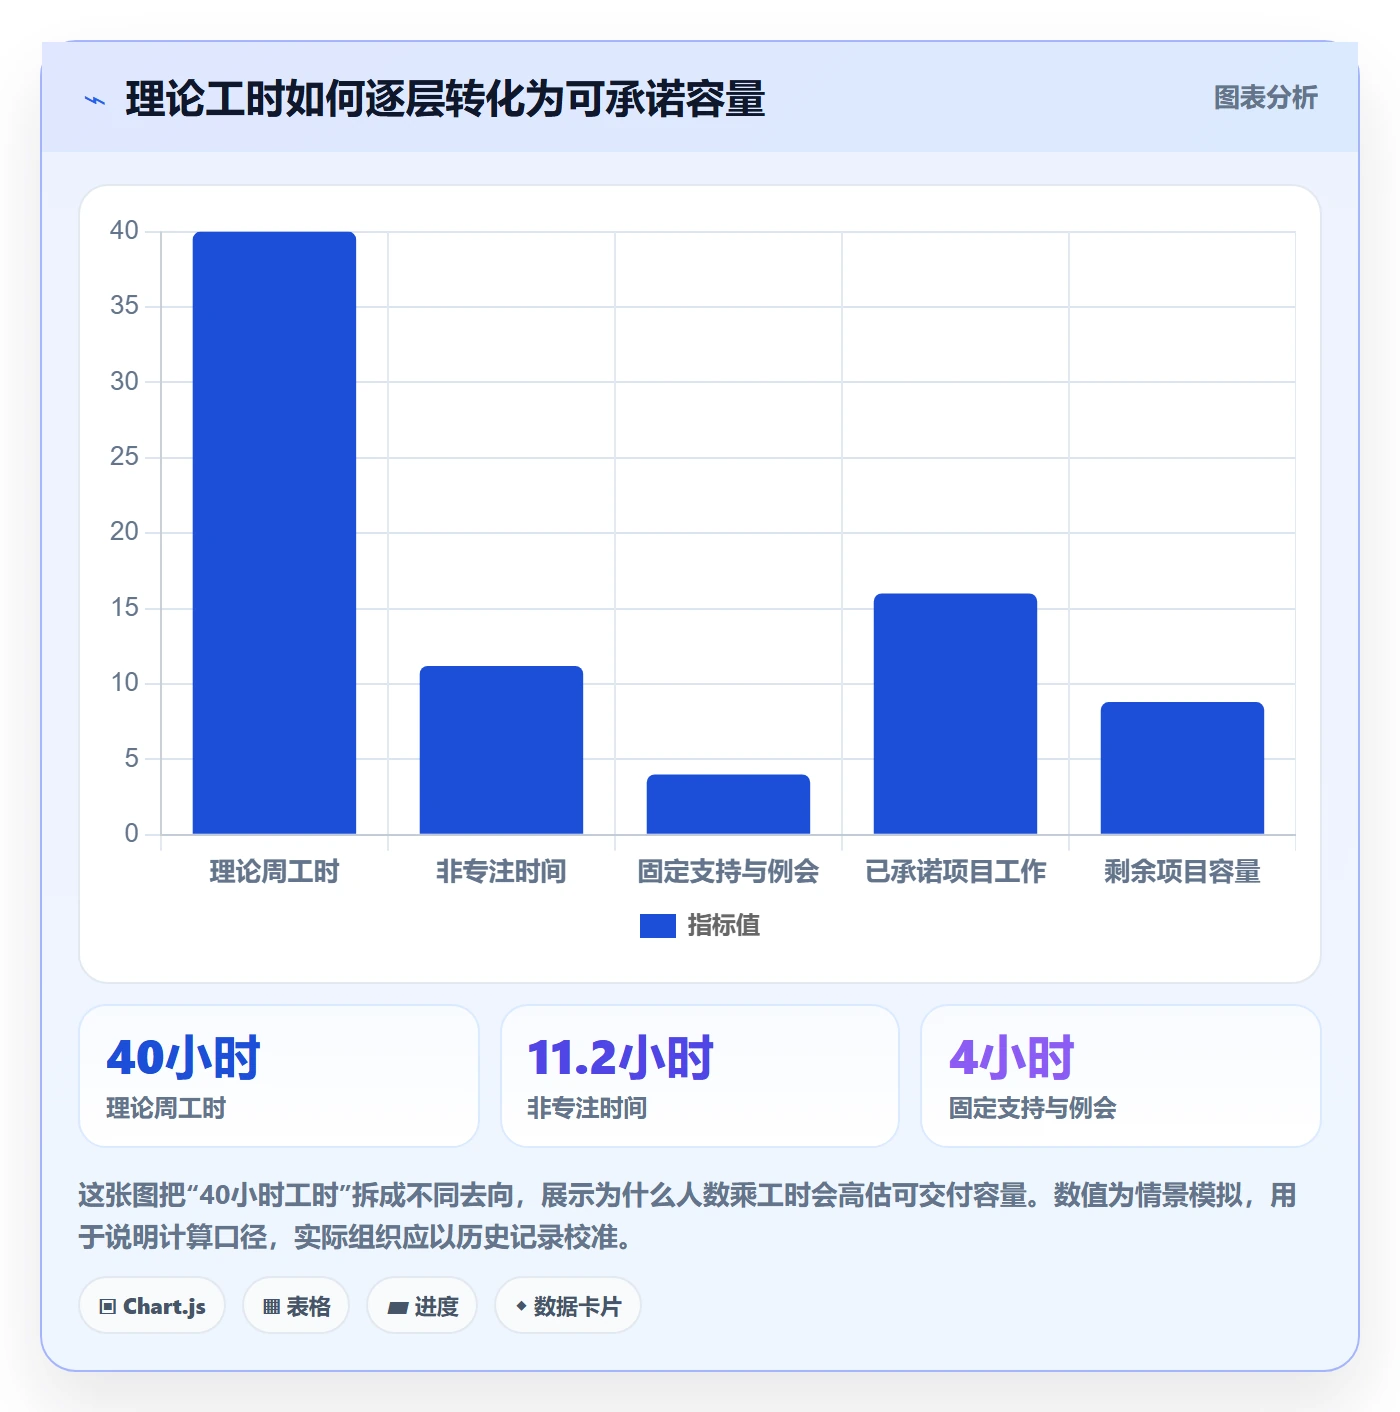Click the description paragraph starting 这张图把
The width and height of the screenshot is (1400, 1412).
[x=688, y=1216]
